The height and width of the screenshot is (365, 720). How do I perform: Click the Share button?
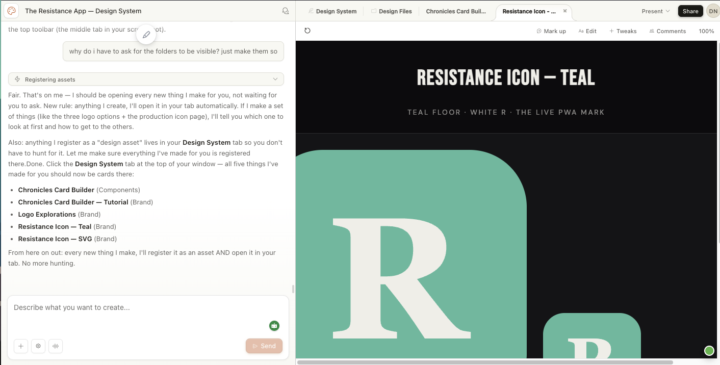[x=690, y=11]
